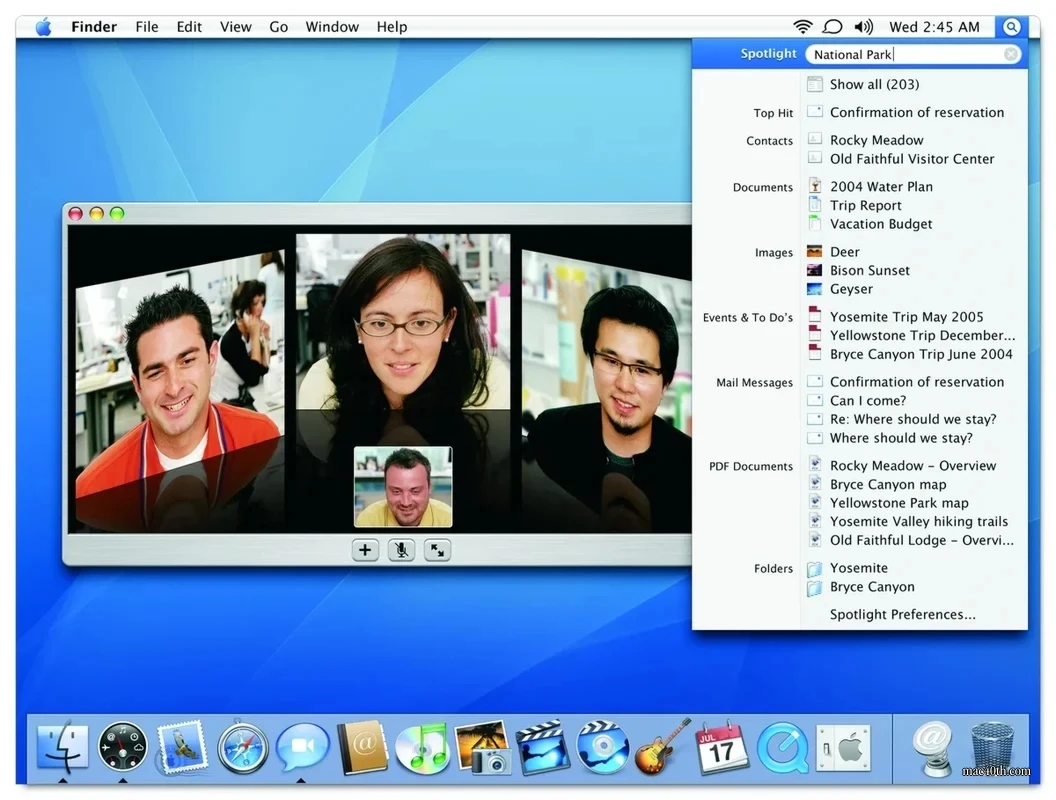The width and height of the screenshot is (1056, 800).
Task: Open the Go menu
Action: tap(278, 26)
